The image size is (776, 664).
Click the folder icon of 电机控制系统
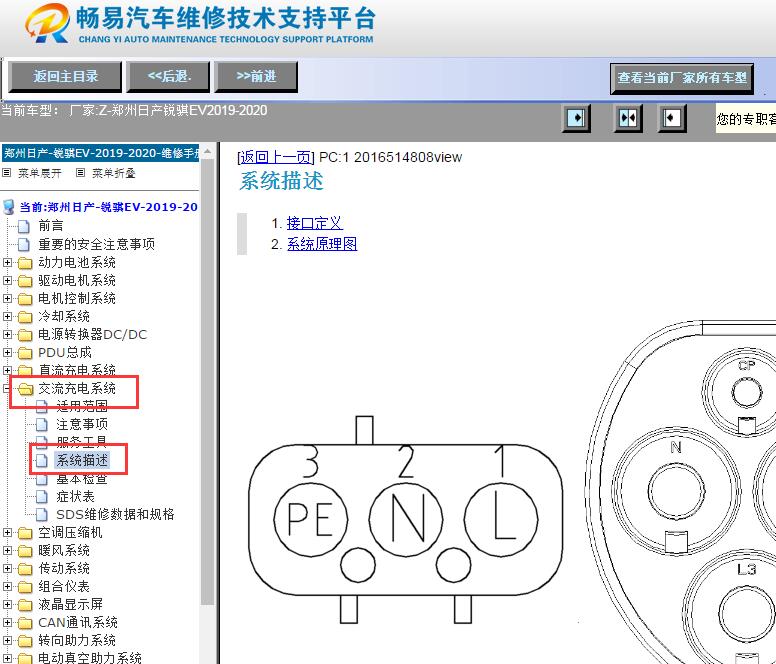point(25,299)
